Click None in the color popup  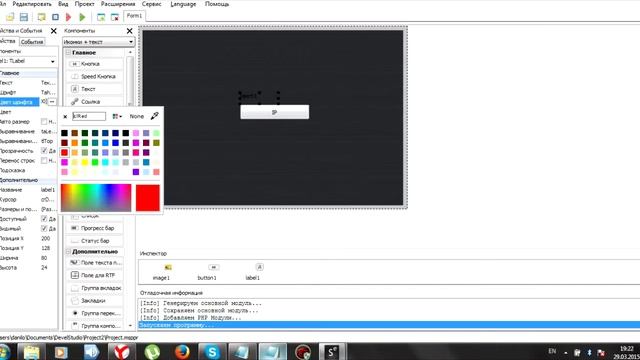coord(137,116)
